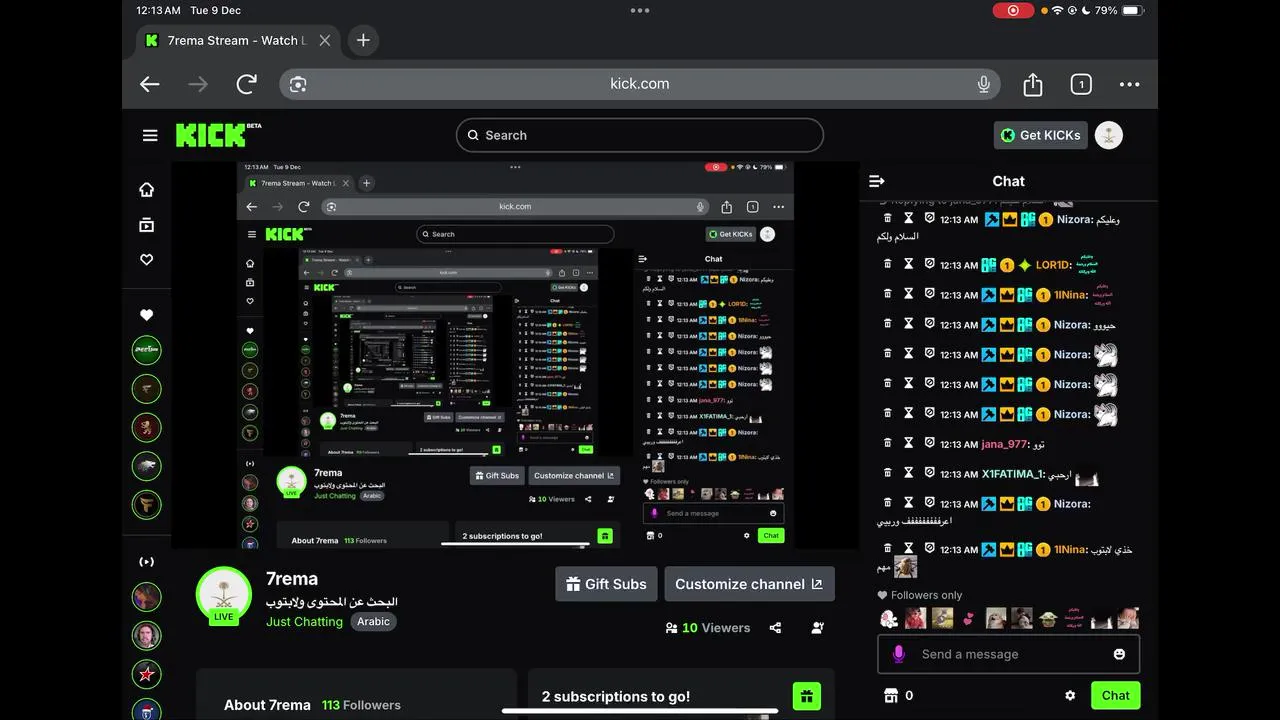Click the Arabic language tag
This screenshot has height=720, width=1280.
point(374,622)
